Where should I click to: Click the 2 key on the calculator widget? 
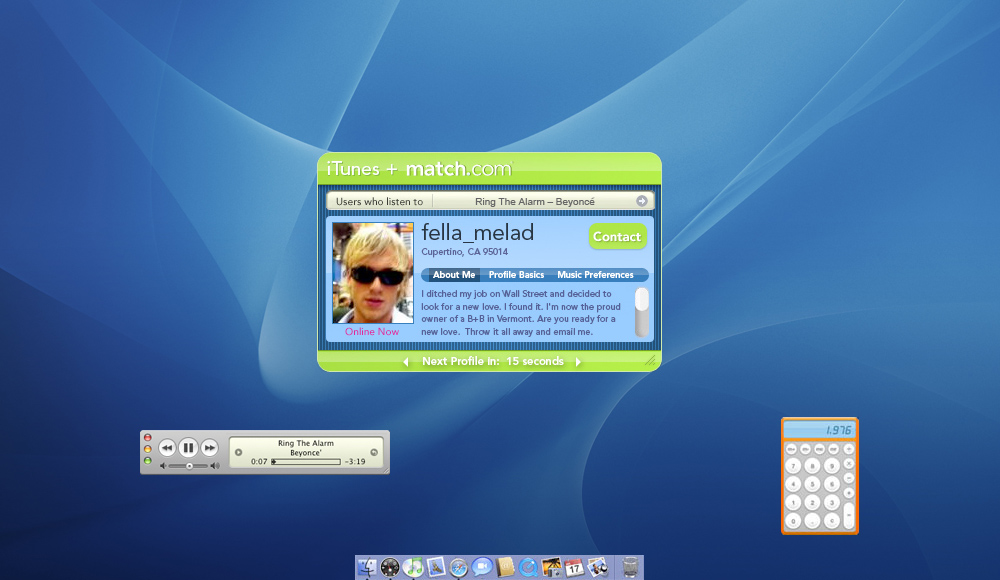(812, 503)
